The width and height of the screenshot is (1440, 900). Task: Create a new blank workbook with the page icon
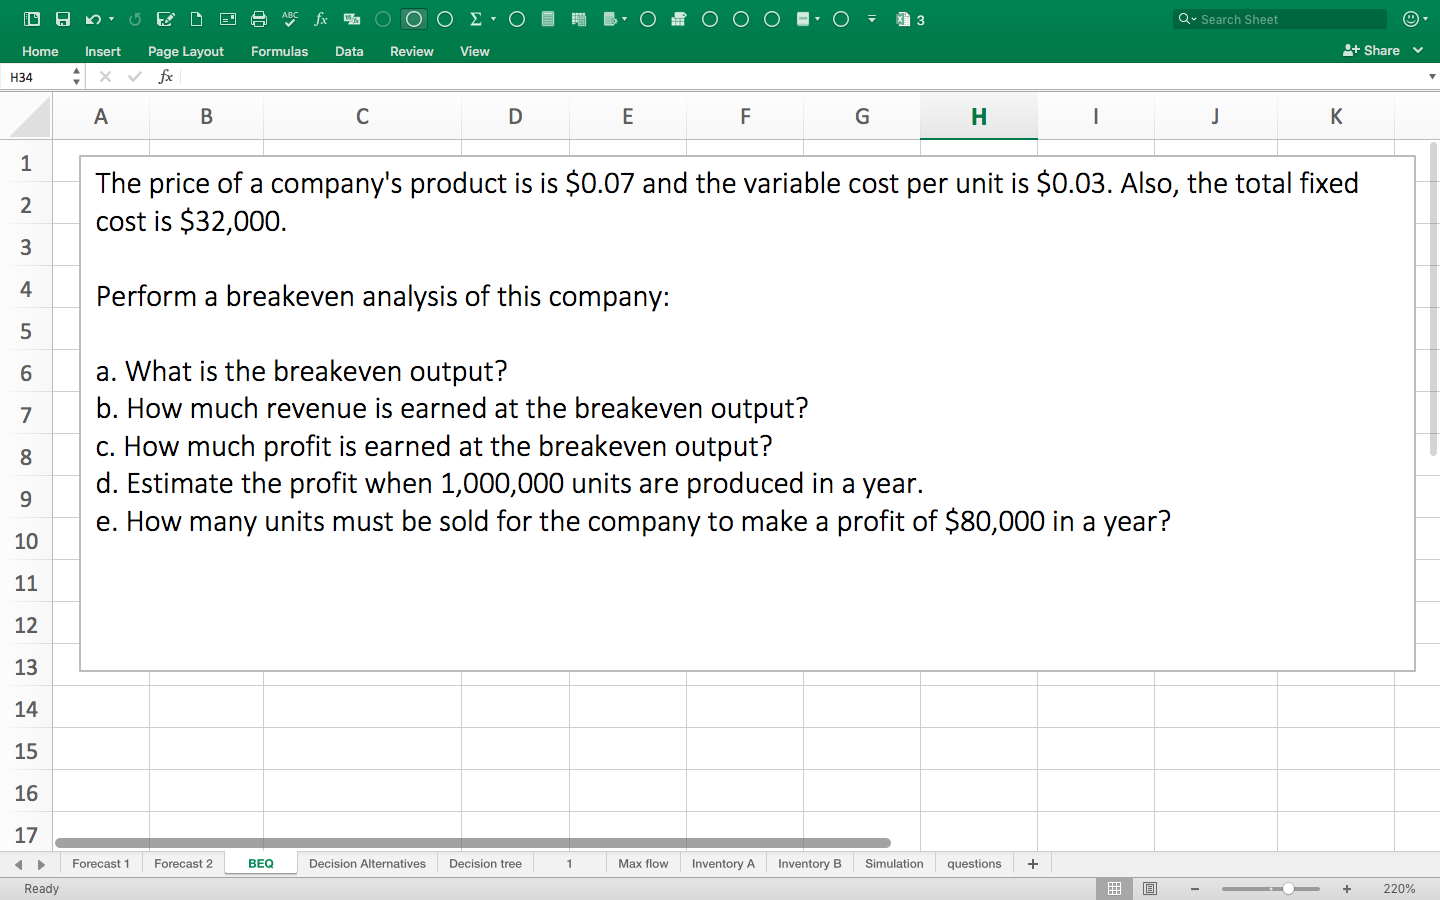pos(197,19)
